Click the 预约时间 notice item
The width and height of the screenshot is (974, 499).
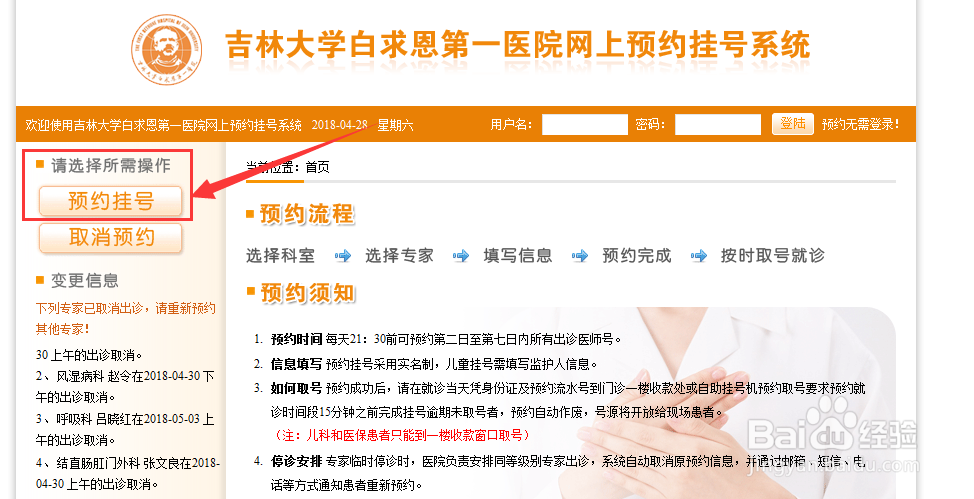click(446, 339)
